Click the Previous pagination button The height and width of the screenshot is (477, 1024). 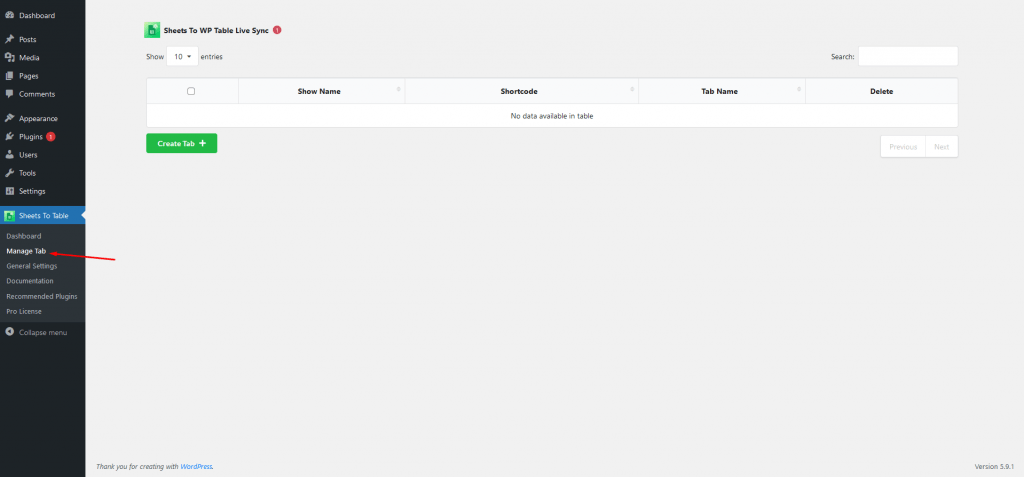(x=903, y=147)
